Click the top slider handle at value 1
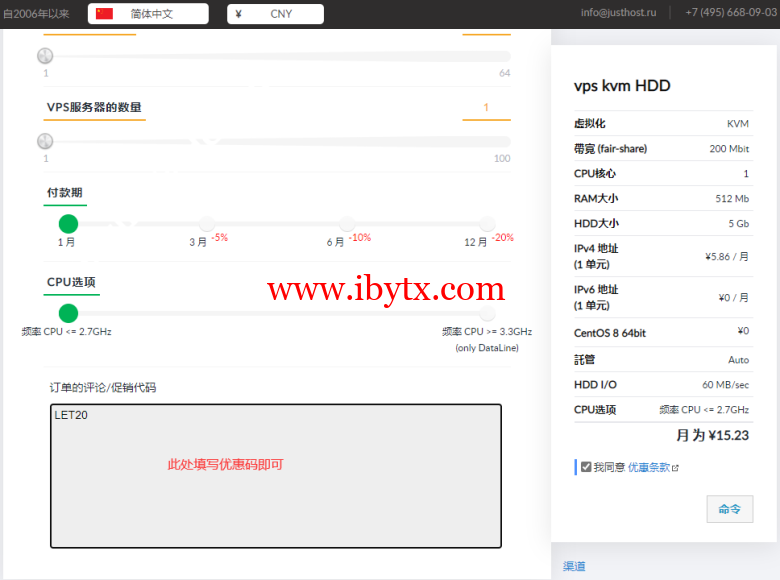The height and width of the screenshot is (580, 780). tap(45, 57)
